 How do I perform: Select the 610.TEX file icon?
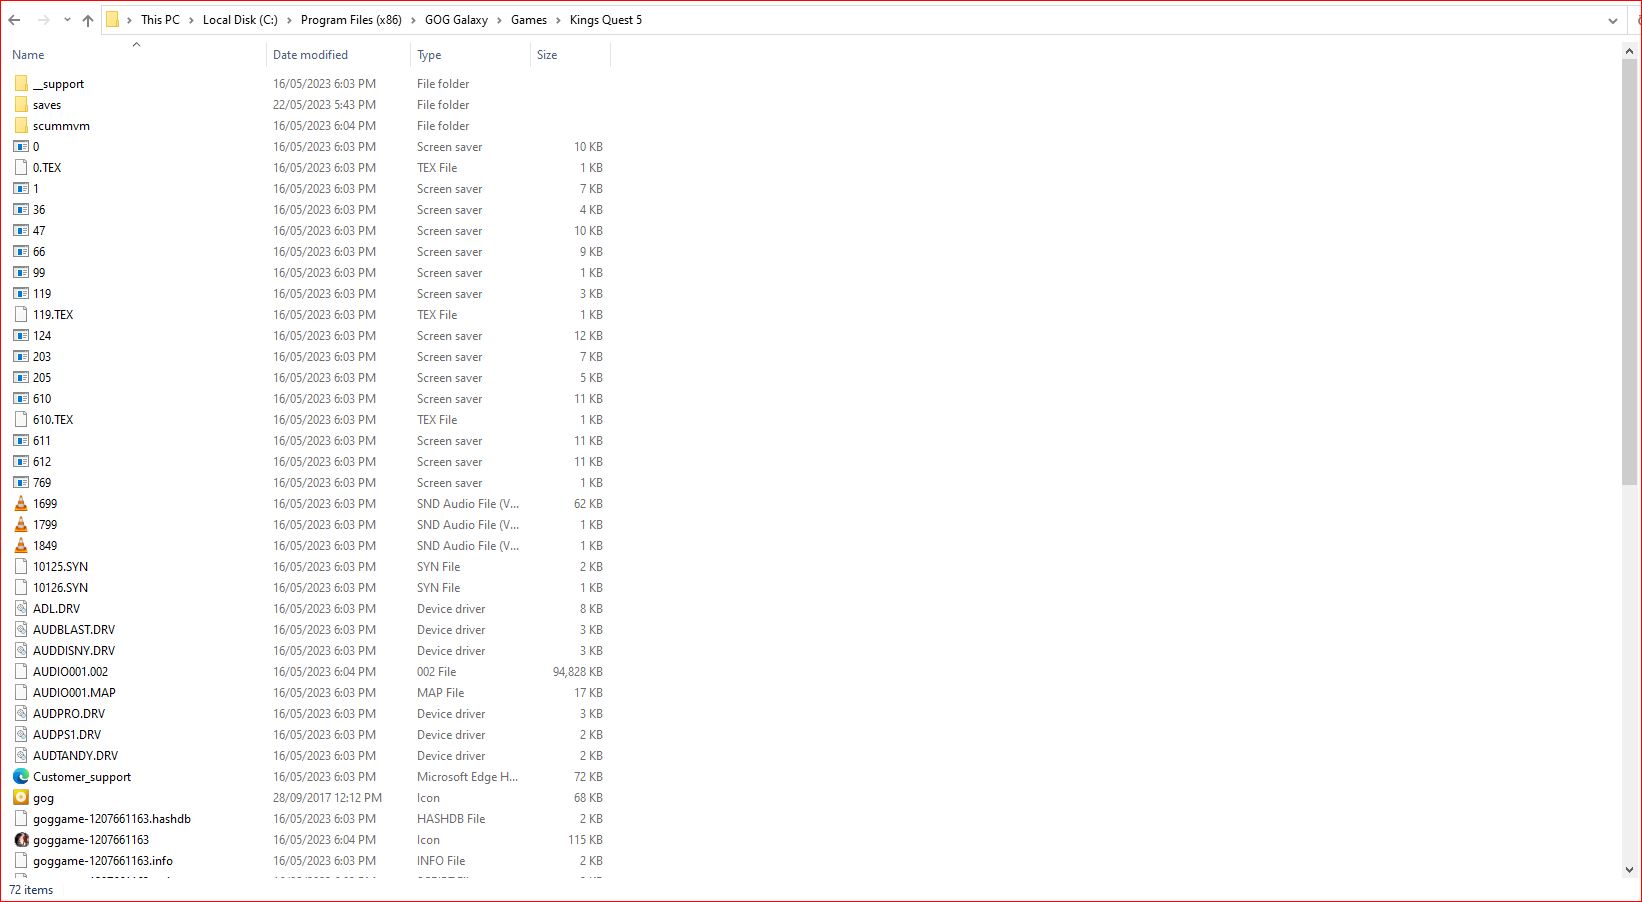[x=21, y=420]
